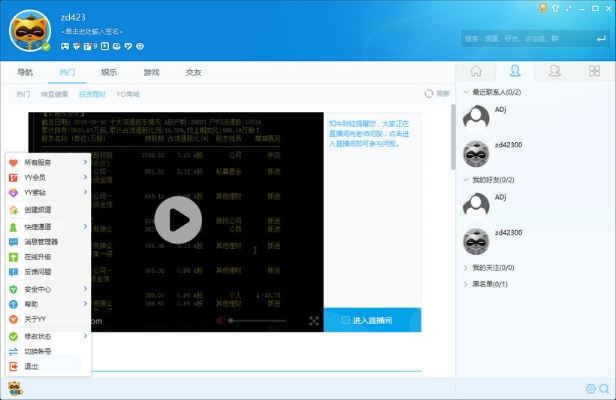Mute the video using the speaker icon
The width and height of the screenshot is (616, 400).
click(x=221, y=321)
